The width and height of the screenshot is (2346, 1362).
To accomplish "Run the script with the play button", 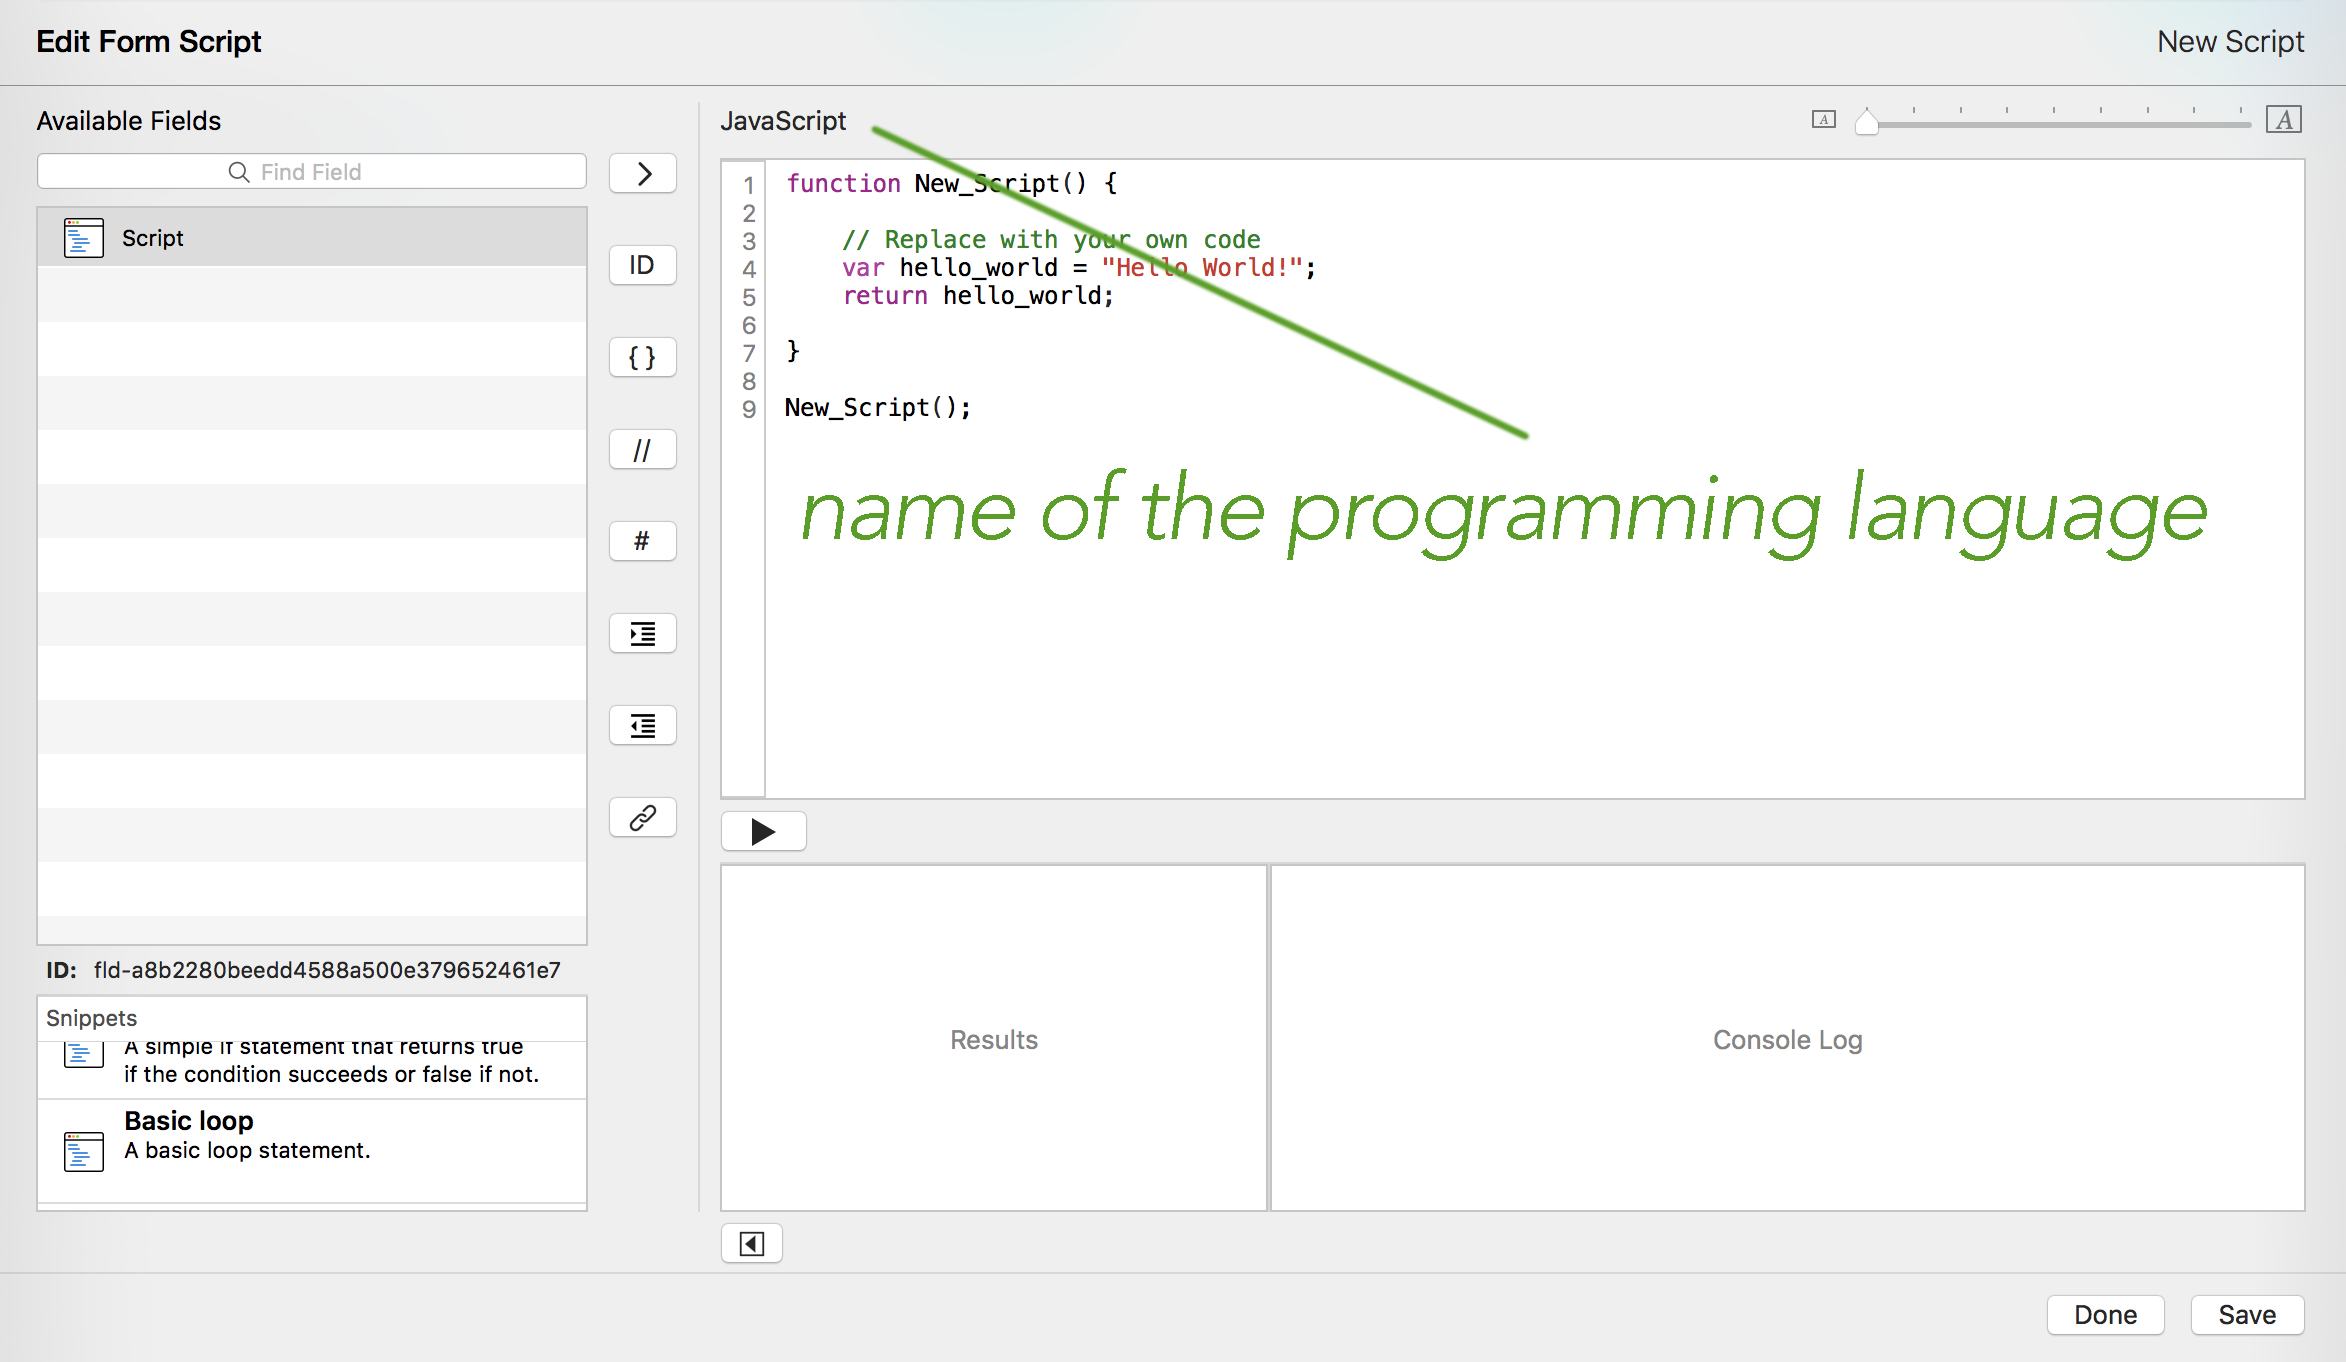I will point(763,832).
